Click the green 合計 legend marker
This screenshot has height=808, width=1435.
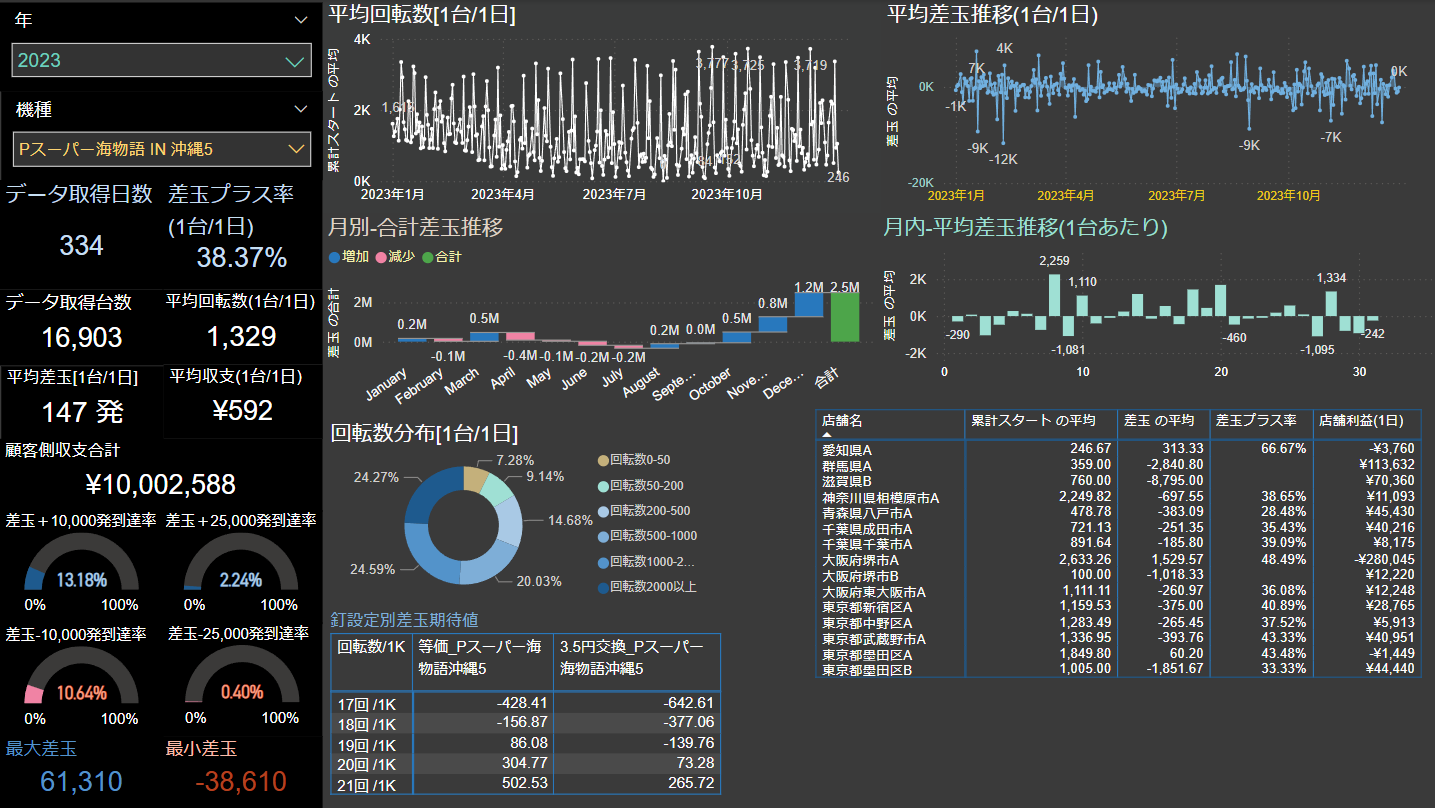(428, 257)
